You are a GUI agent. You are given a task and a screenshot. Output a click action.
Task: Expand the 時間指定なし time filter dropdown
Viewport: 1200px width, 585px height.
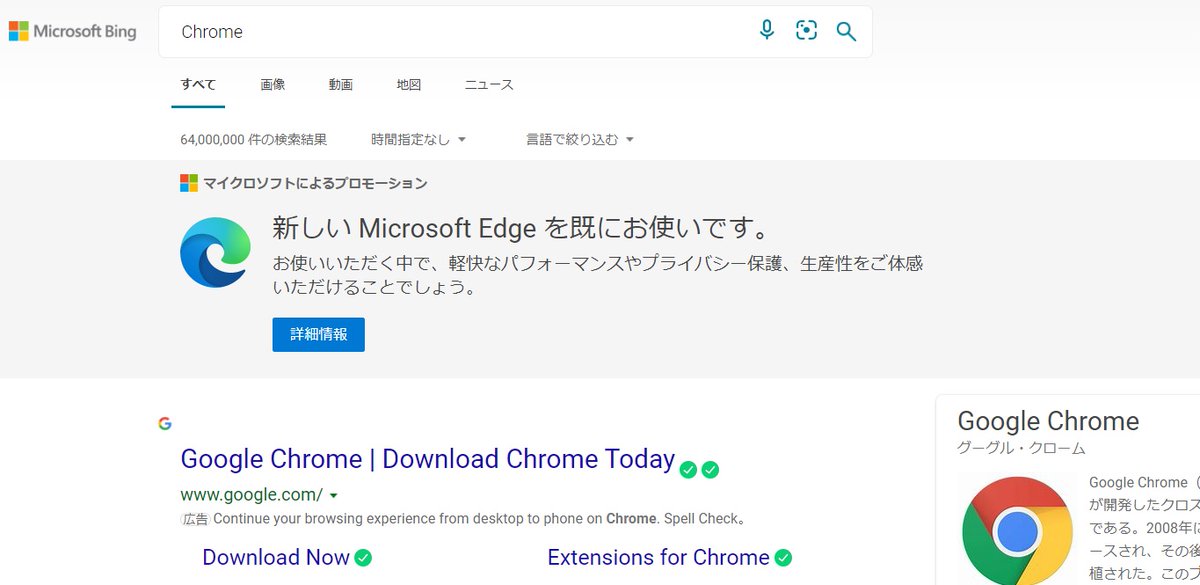pyautogui.click(x=418, y=140)
